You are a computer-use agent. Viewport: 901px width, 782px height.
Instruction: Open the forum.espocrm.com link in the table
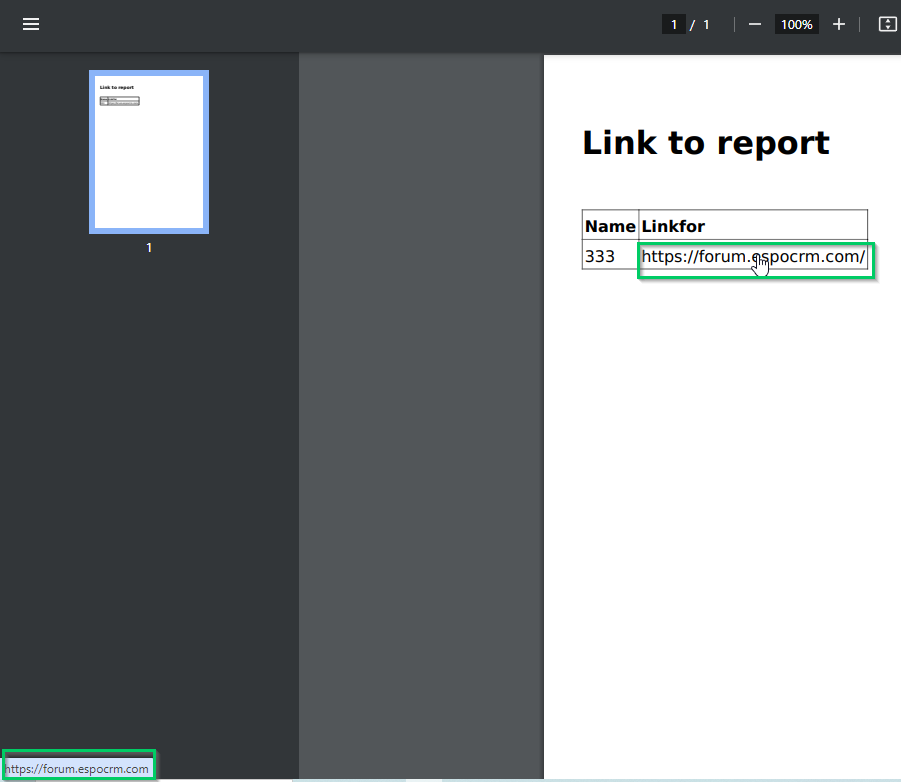click(x=752, y=257)
